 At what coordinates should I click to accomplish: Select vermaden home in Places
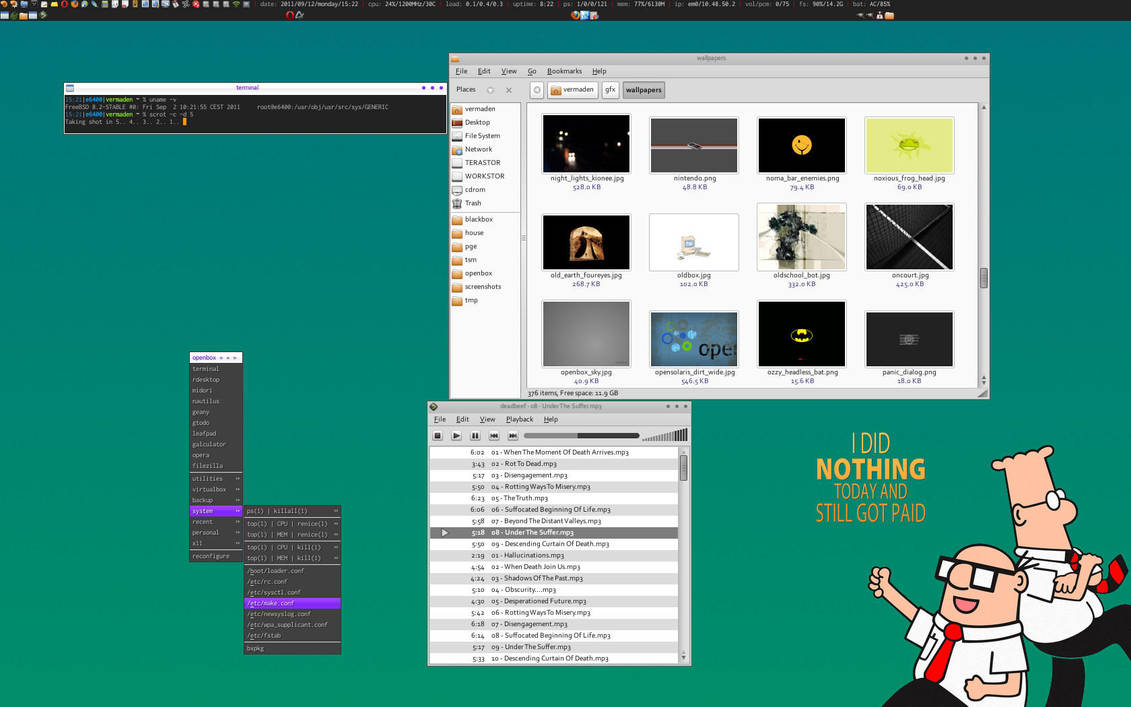[x=485, y=109]
